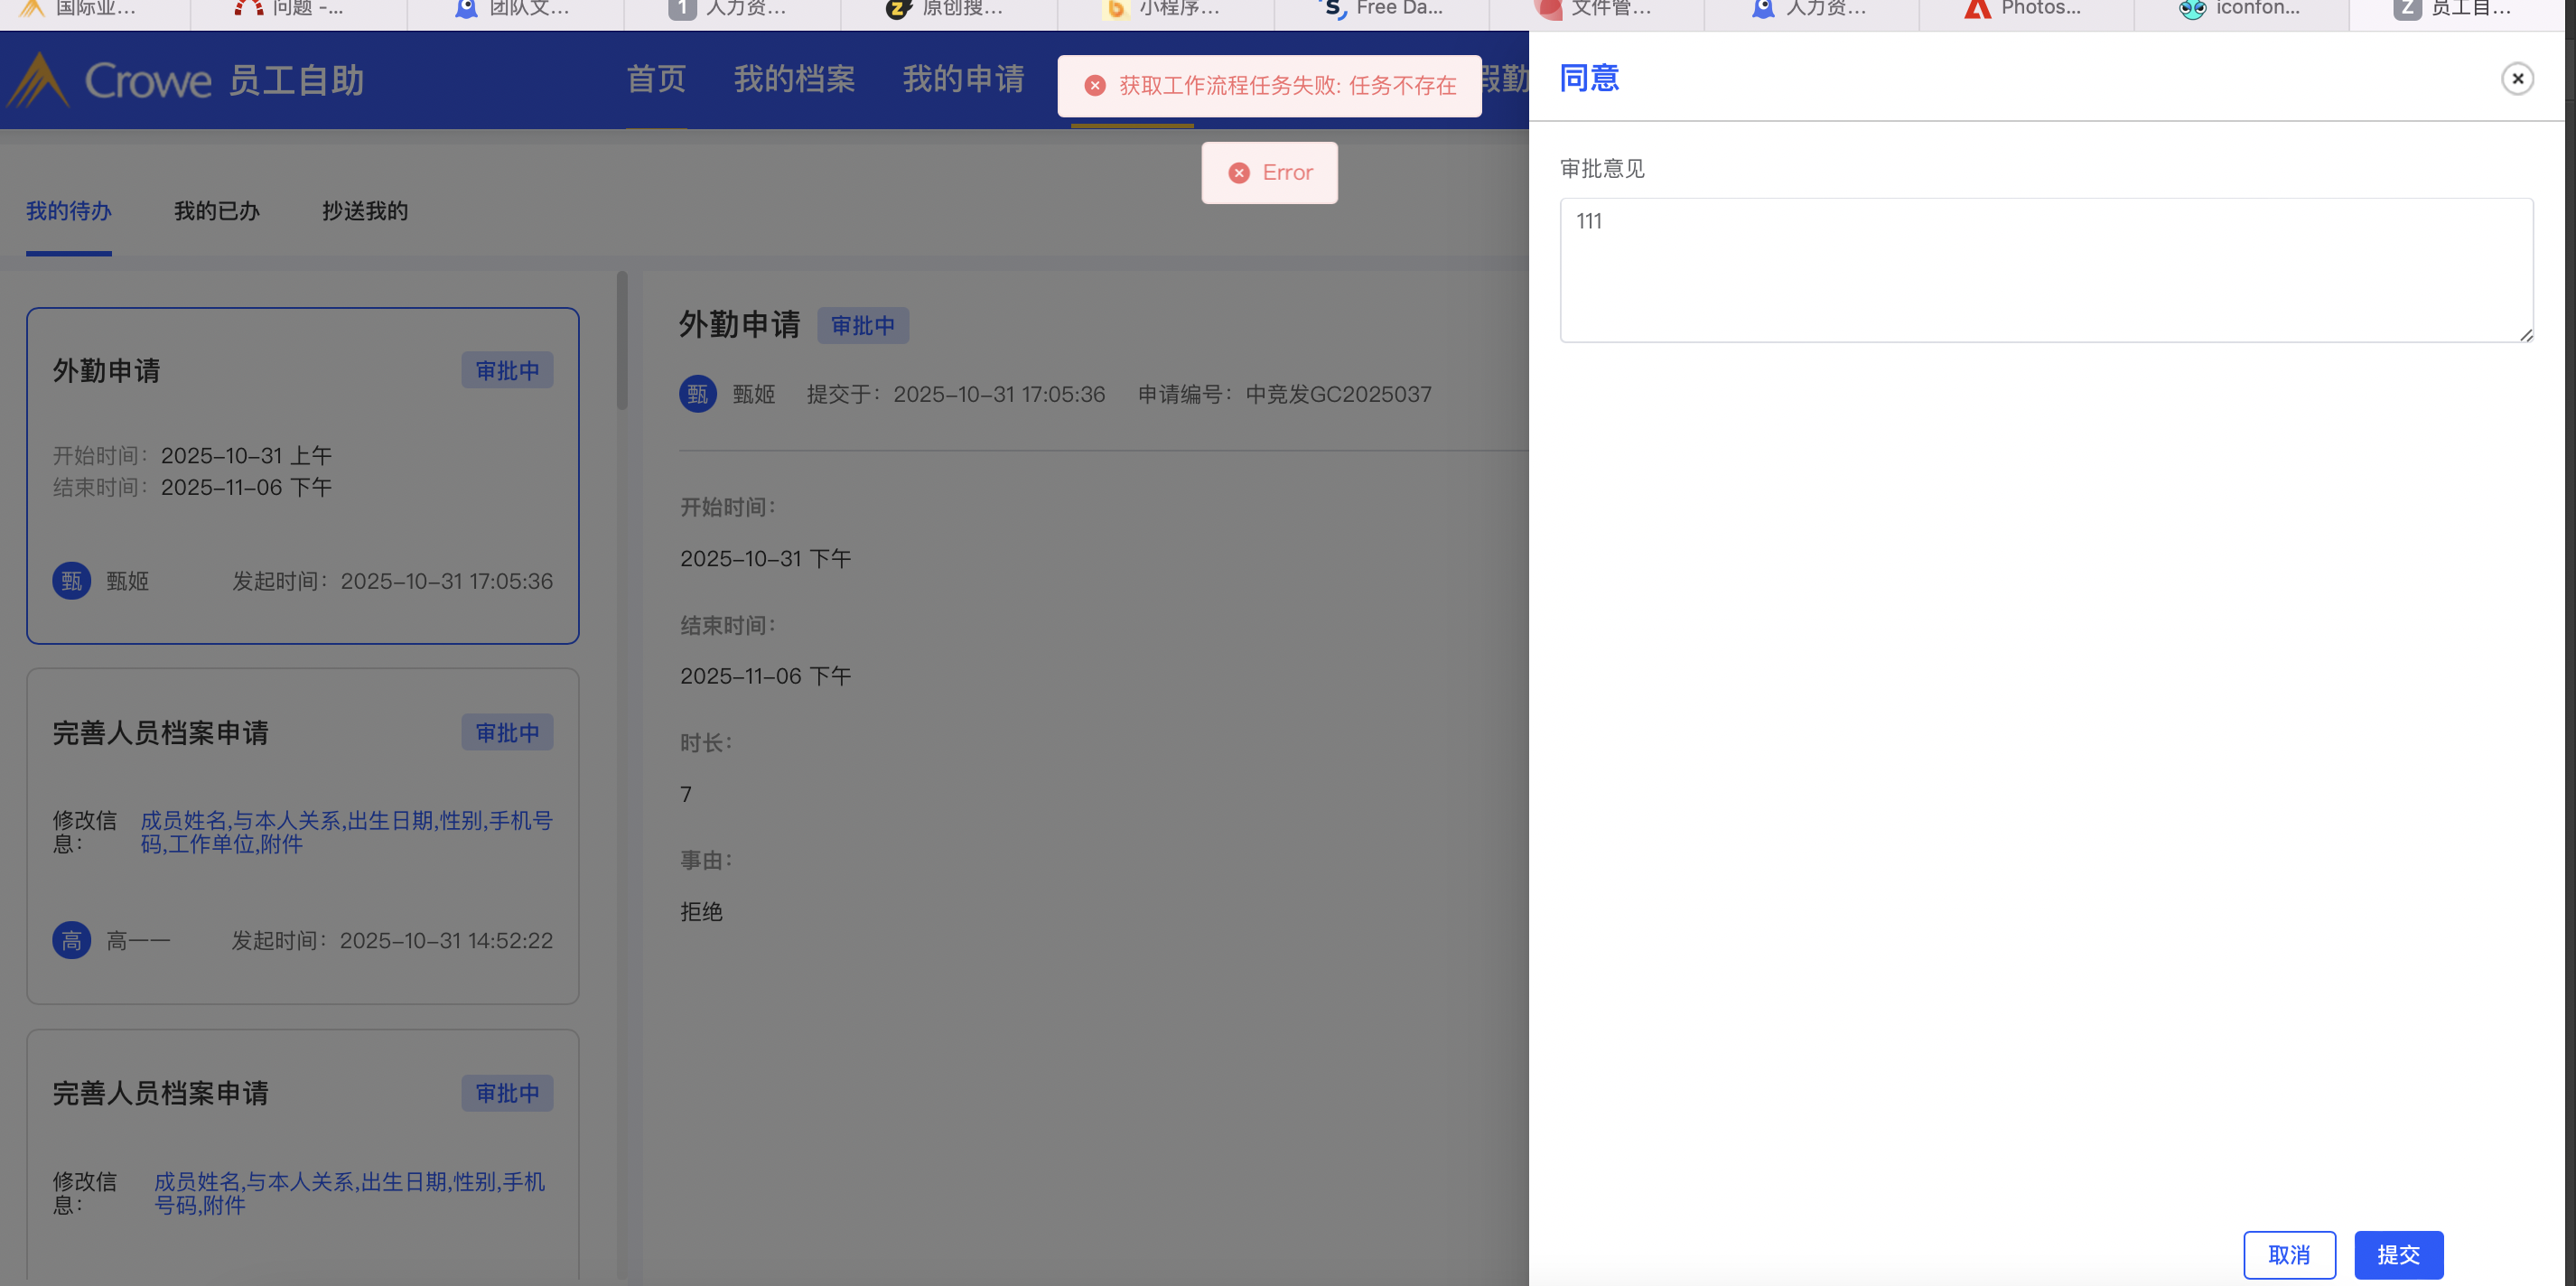Close the 同意 approval drawer

[2516, 79]
